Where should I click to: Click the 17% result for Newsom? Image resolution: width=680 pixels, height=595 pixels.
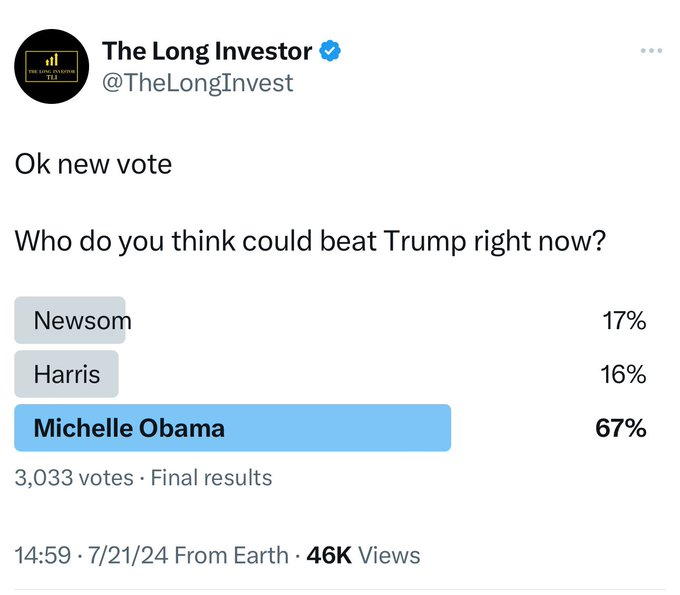point(624,321)
